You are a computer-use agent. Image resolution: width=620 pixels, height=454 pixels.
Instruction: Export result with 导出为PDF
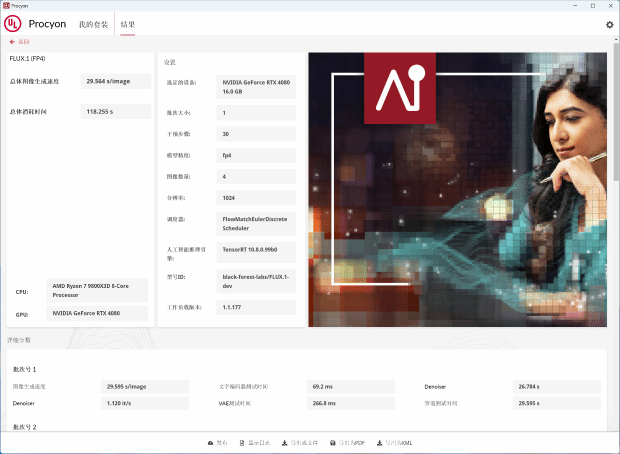tap(347, 443)
